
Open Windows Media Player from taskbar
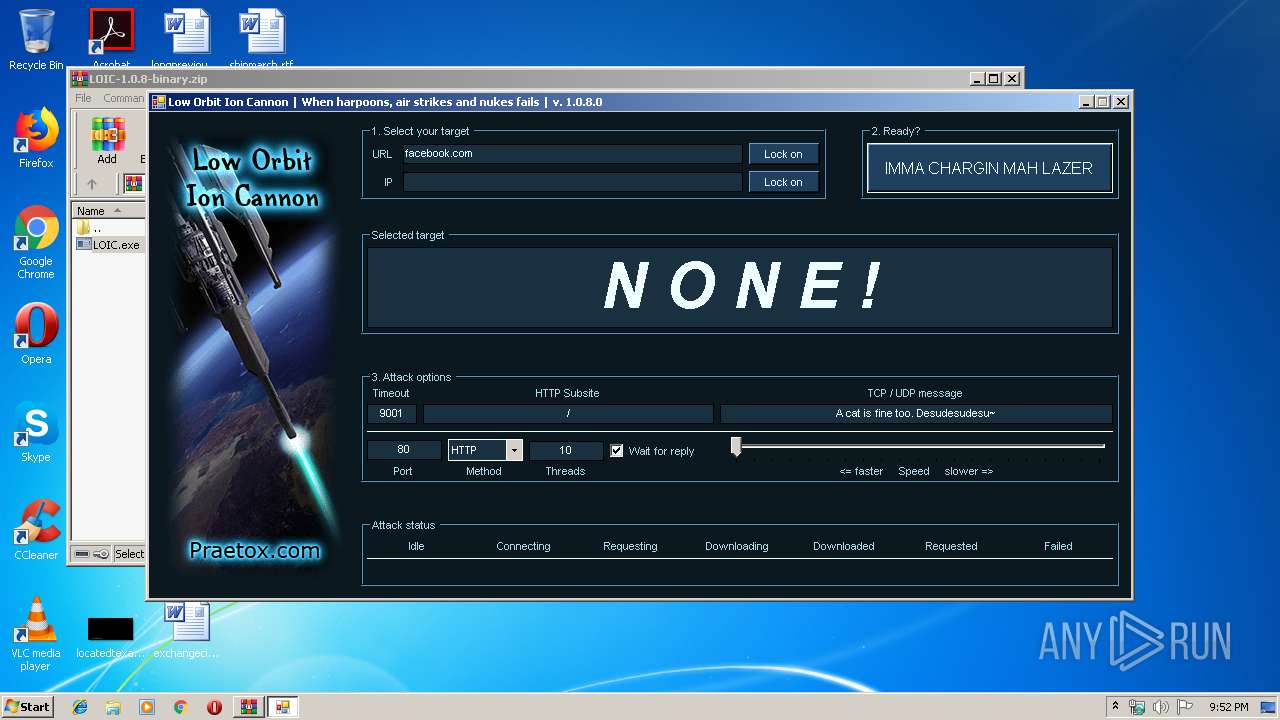click(147, 707)
